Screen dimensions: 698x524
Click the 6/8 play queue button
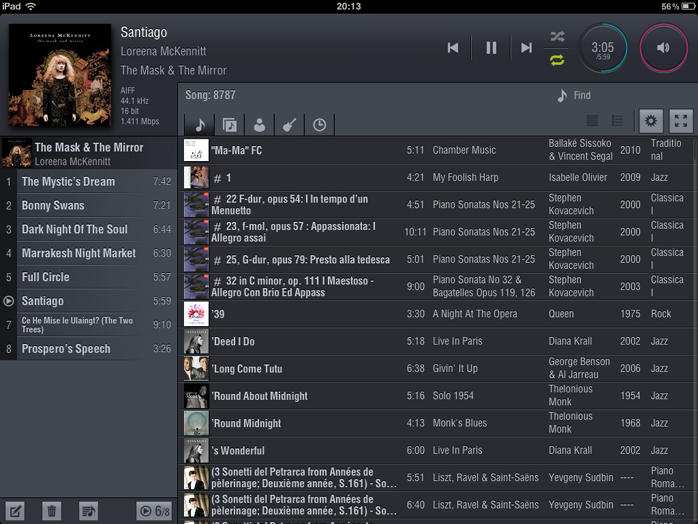(154, 511)
